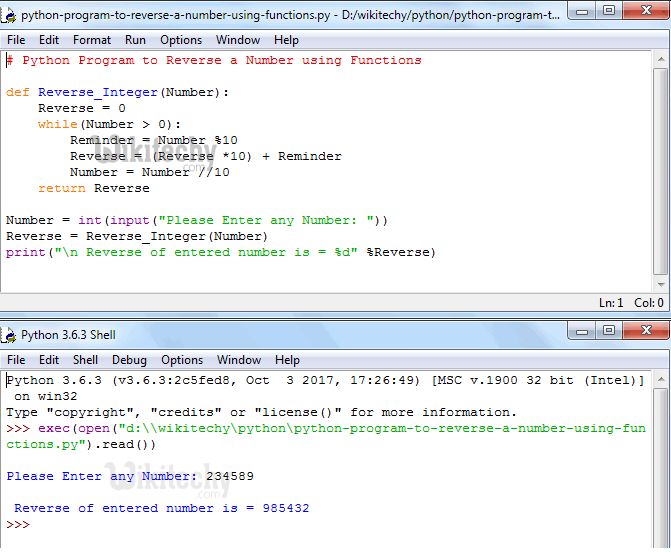
Task: Close the editor window
Action: (x=646, y=11)
